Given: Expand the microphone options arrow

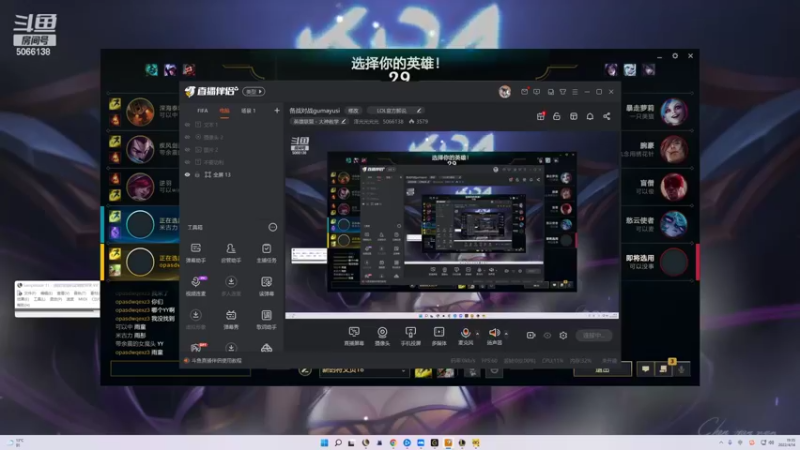Looking at the screenshot, I should [478, 334].
